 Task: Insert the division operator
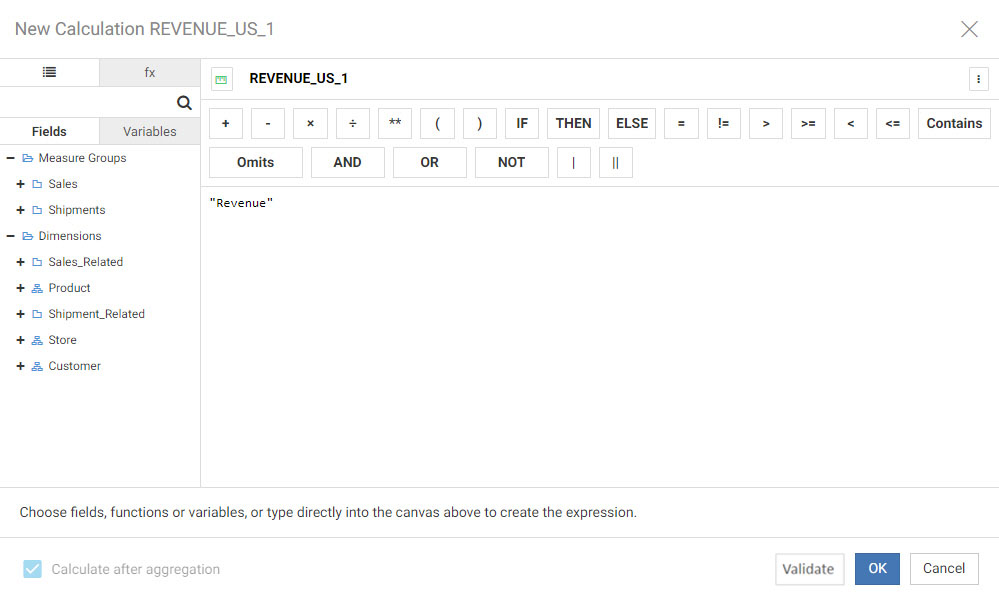tap(352, 123)
